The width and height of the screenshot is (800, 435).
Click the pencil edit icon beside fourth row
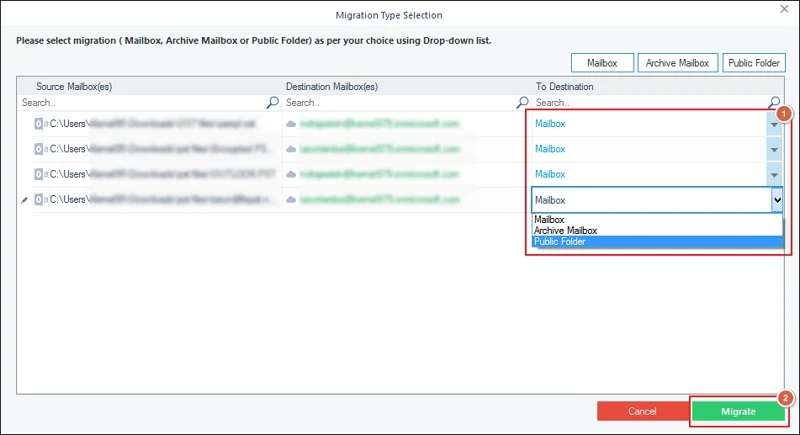click(x=24, y=200)
